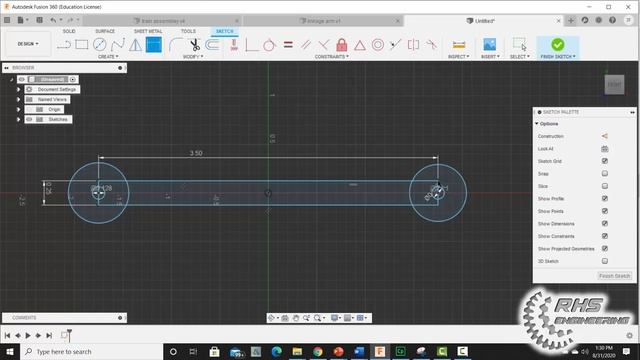Open the Design workspace dropdown
This screenshot has width=640, height=360.
[x=28, y=44]
